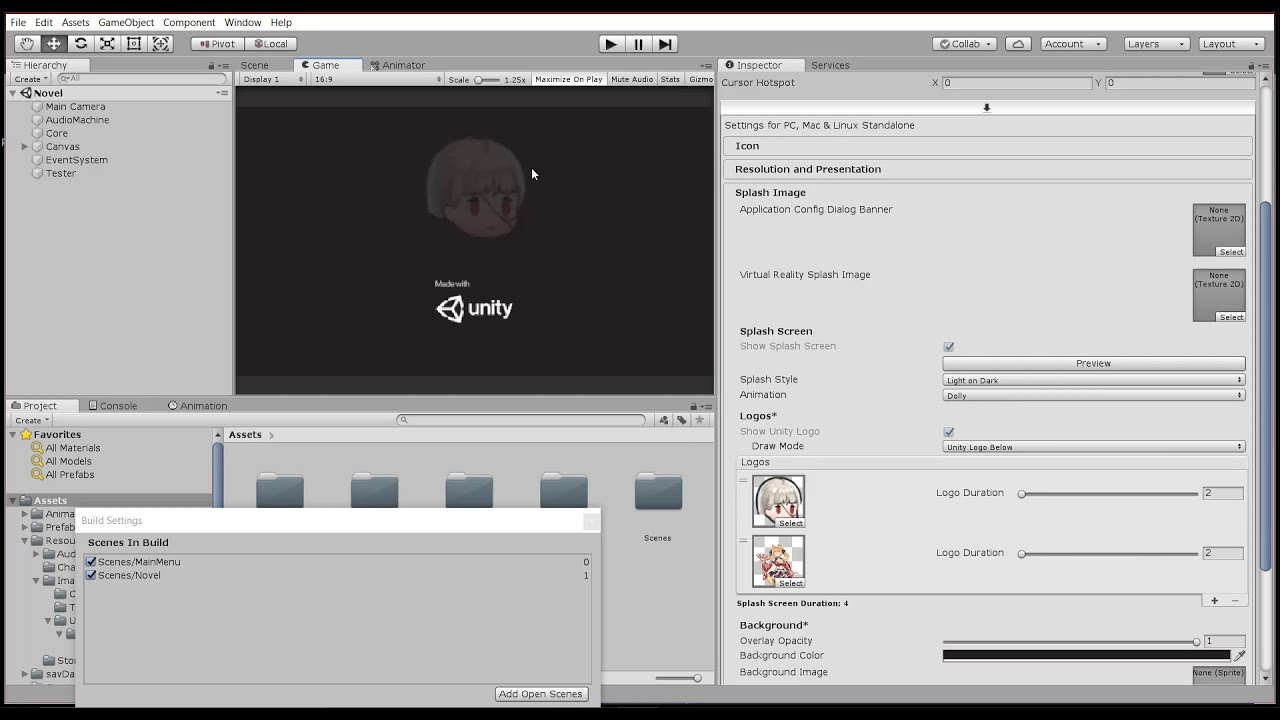Click Add Open Scenes button
Image resolution: width=1280 pixels, height=720 pixels.
[541, 694]
